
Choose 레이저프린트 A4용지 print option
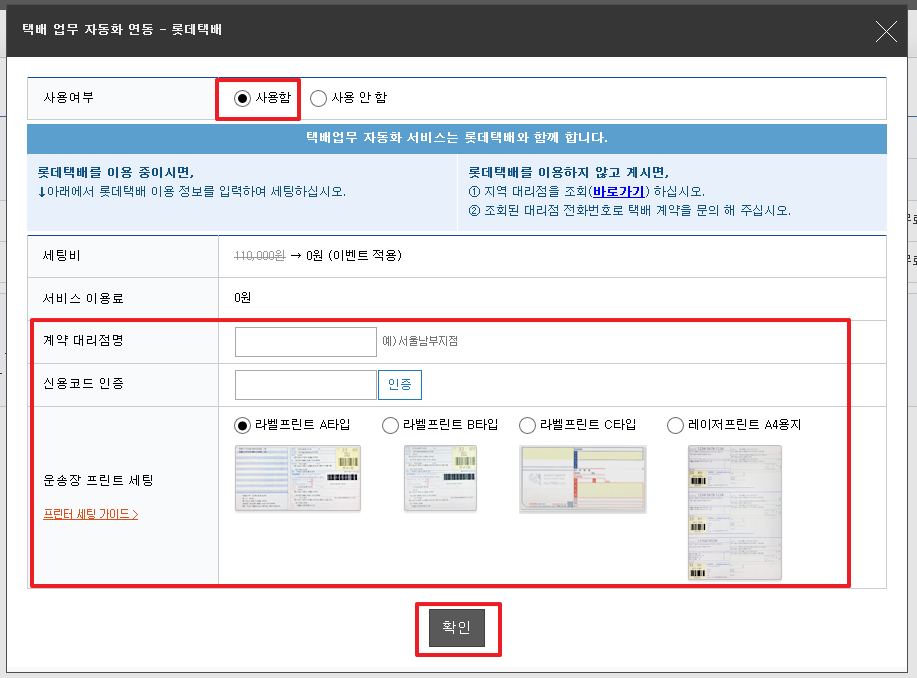(x=675, y=425)
